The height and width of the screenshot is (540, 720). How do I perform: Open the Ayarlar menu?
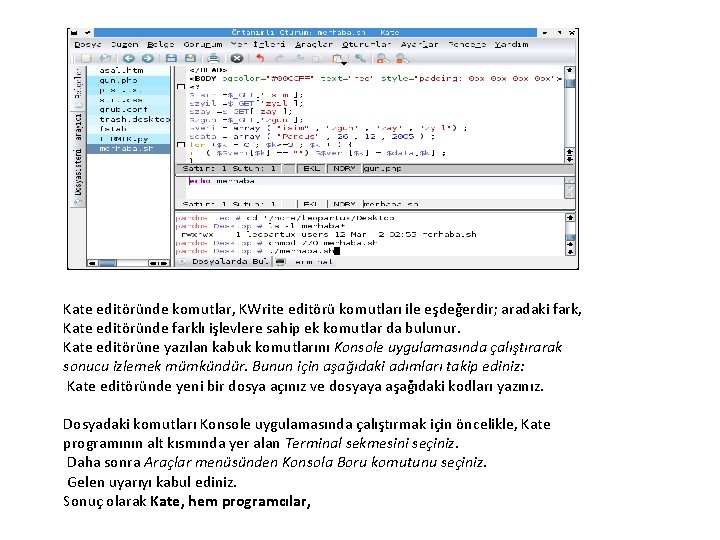pos(419,45)
